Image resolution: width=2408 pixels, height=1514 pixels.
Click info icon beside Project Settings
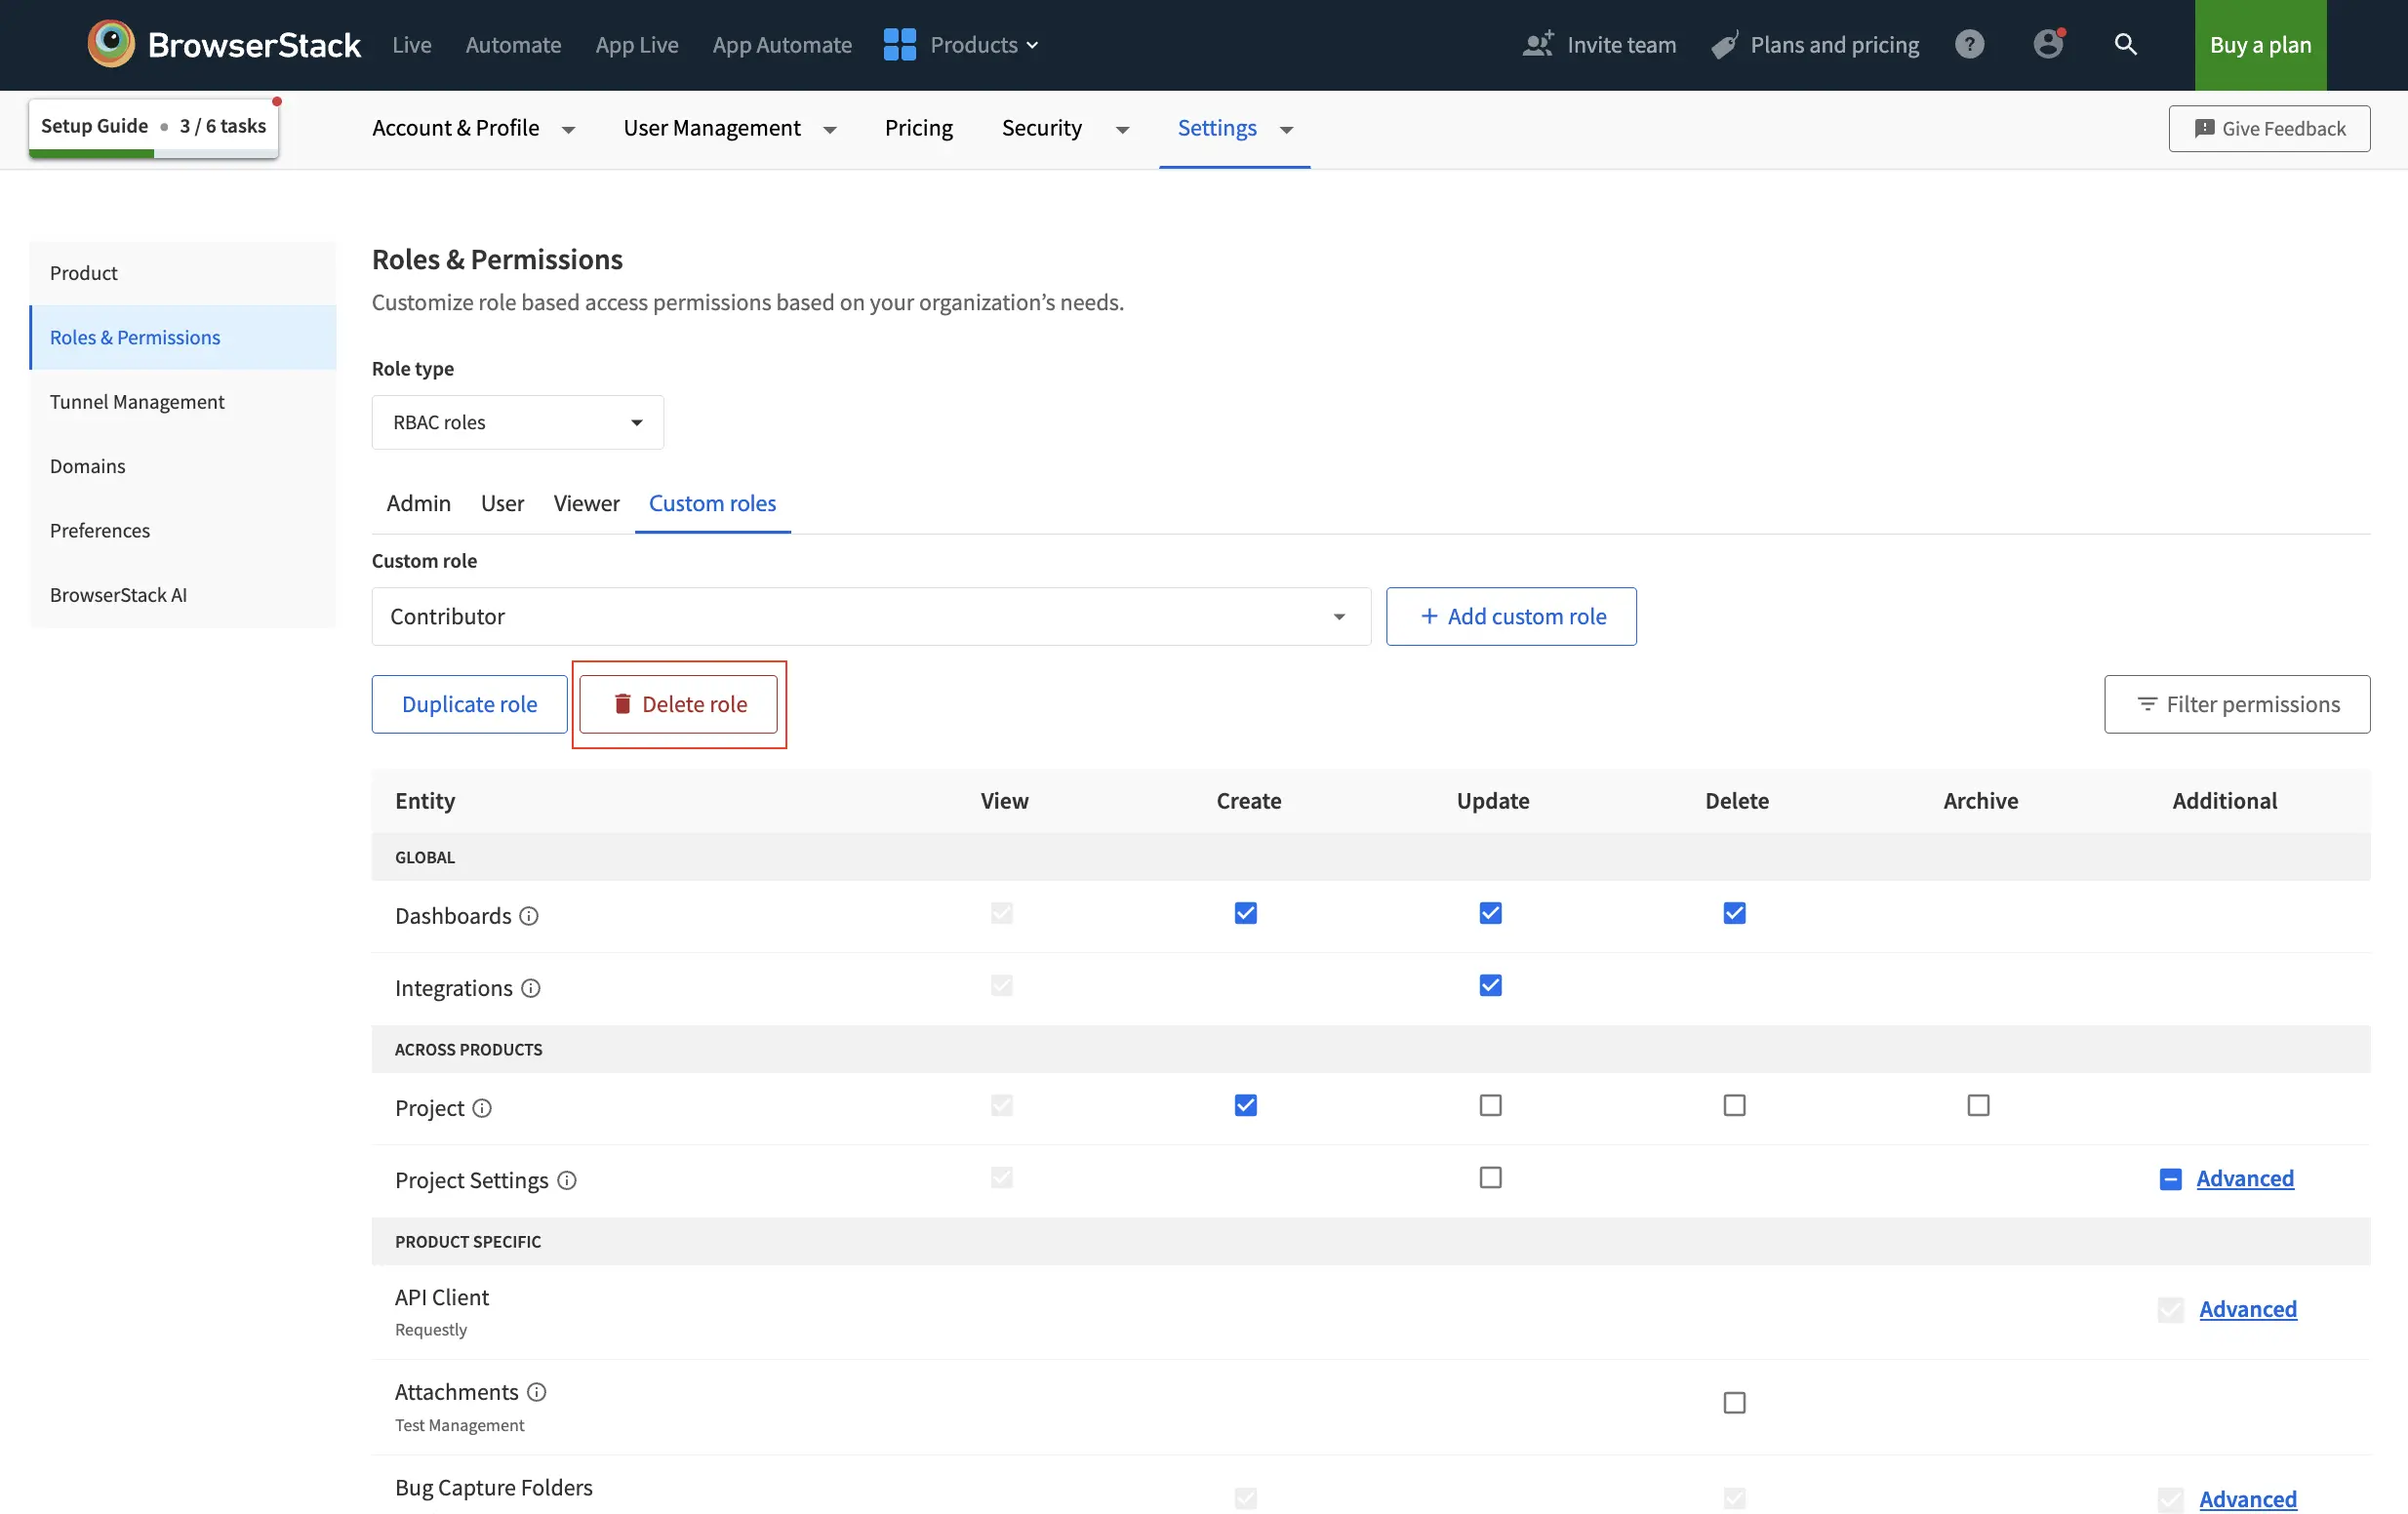coord(567,1180)
